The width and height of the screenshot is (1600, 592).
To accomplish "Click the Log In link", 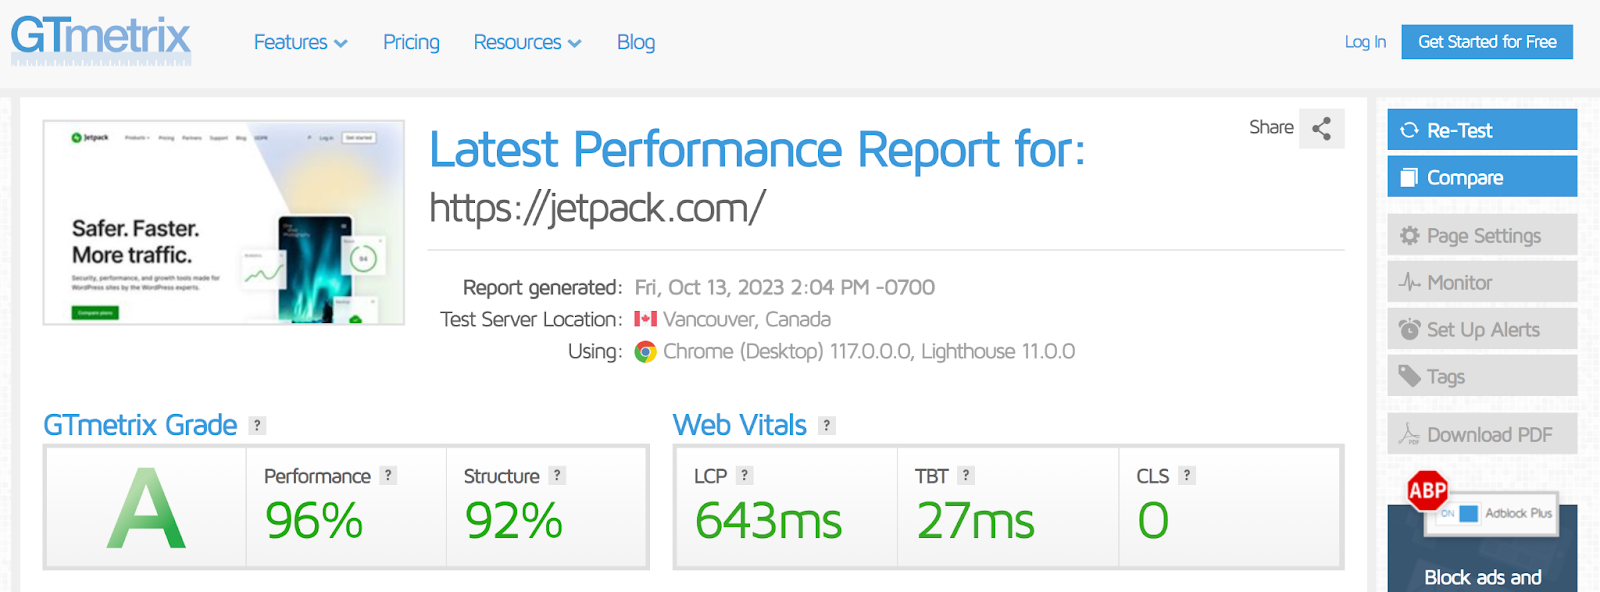I will coord(1365,42).
